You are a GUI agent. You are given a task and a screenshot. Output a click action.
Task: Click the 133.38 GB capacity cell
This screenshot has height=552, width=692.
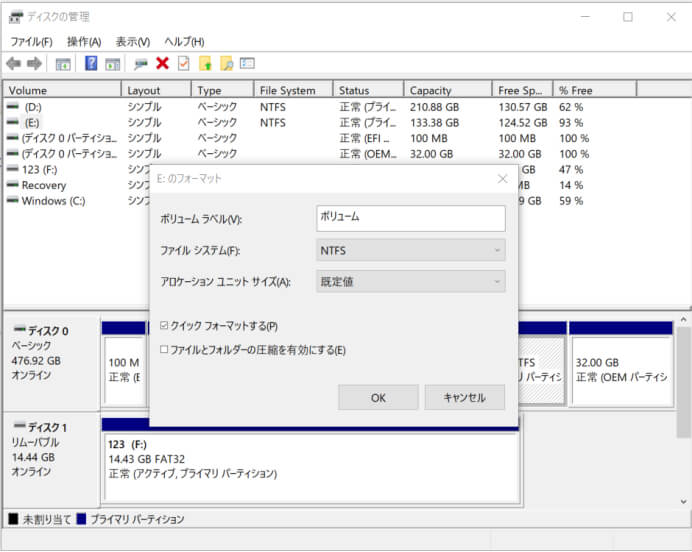[435, 122]
